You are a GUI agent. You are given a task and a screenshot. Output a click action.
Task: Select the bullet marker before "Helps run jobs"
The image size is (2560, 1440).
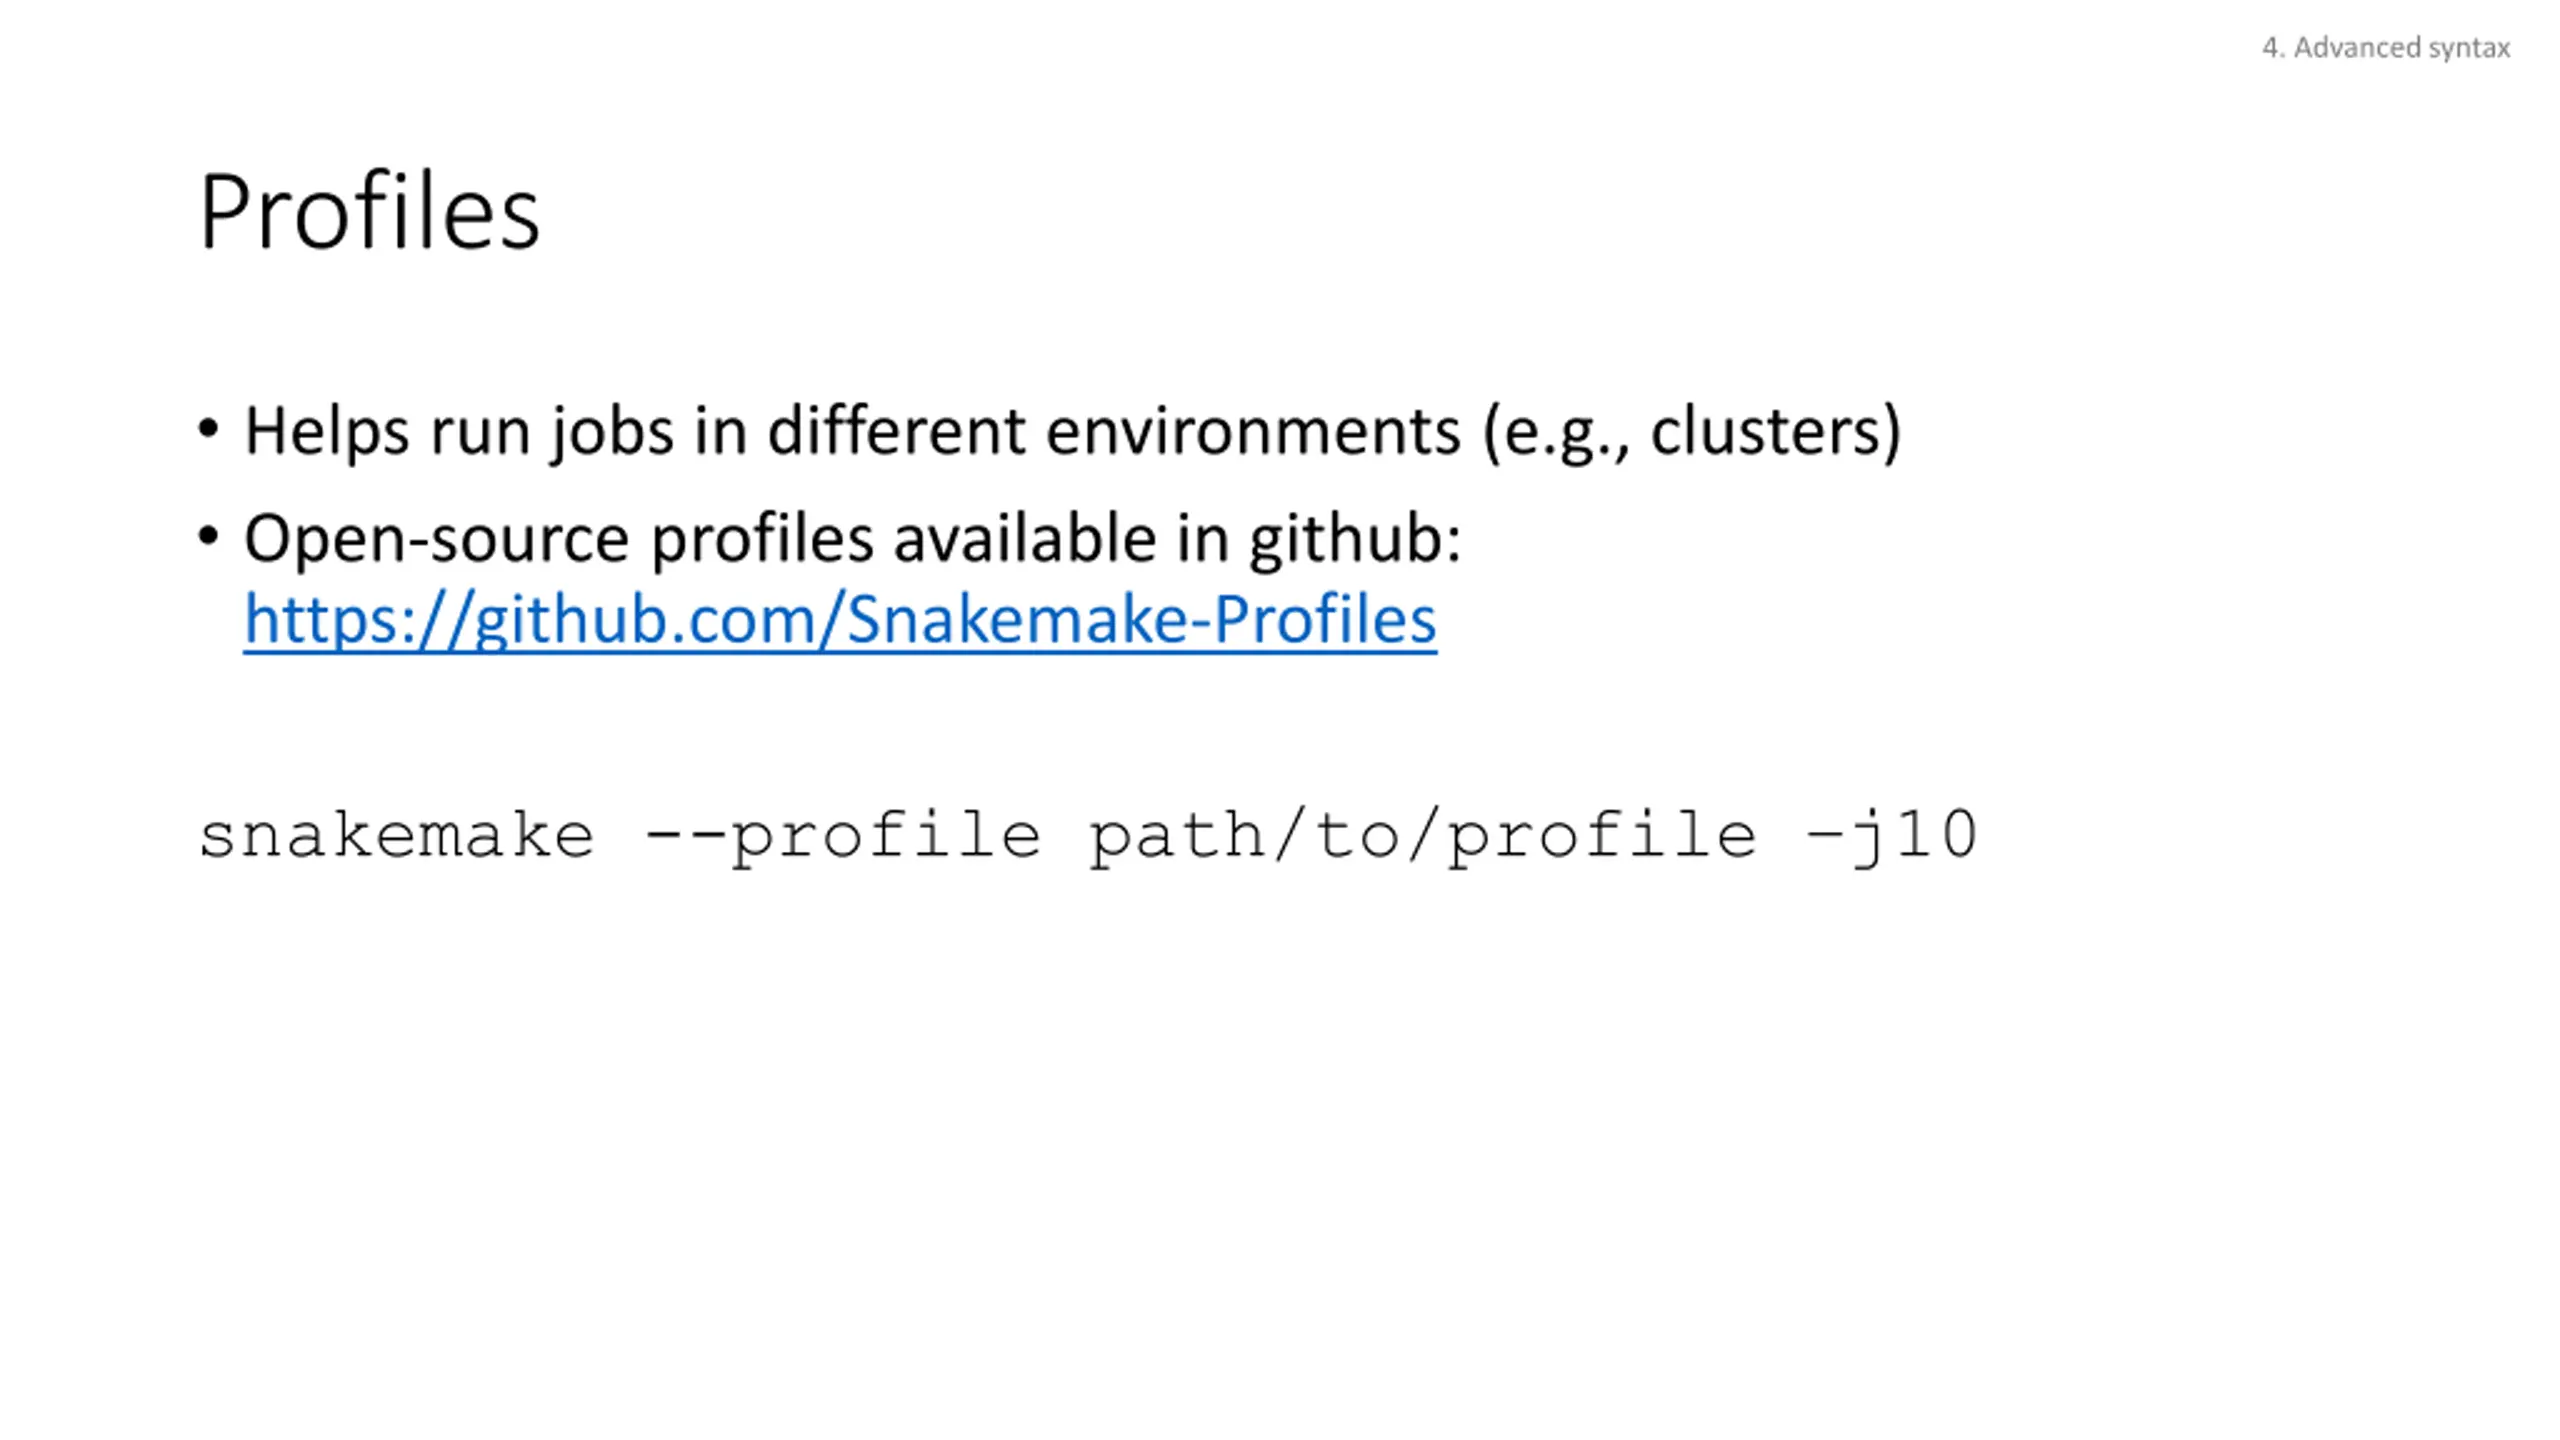coord(208,430)
